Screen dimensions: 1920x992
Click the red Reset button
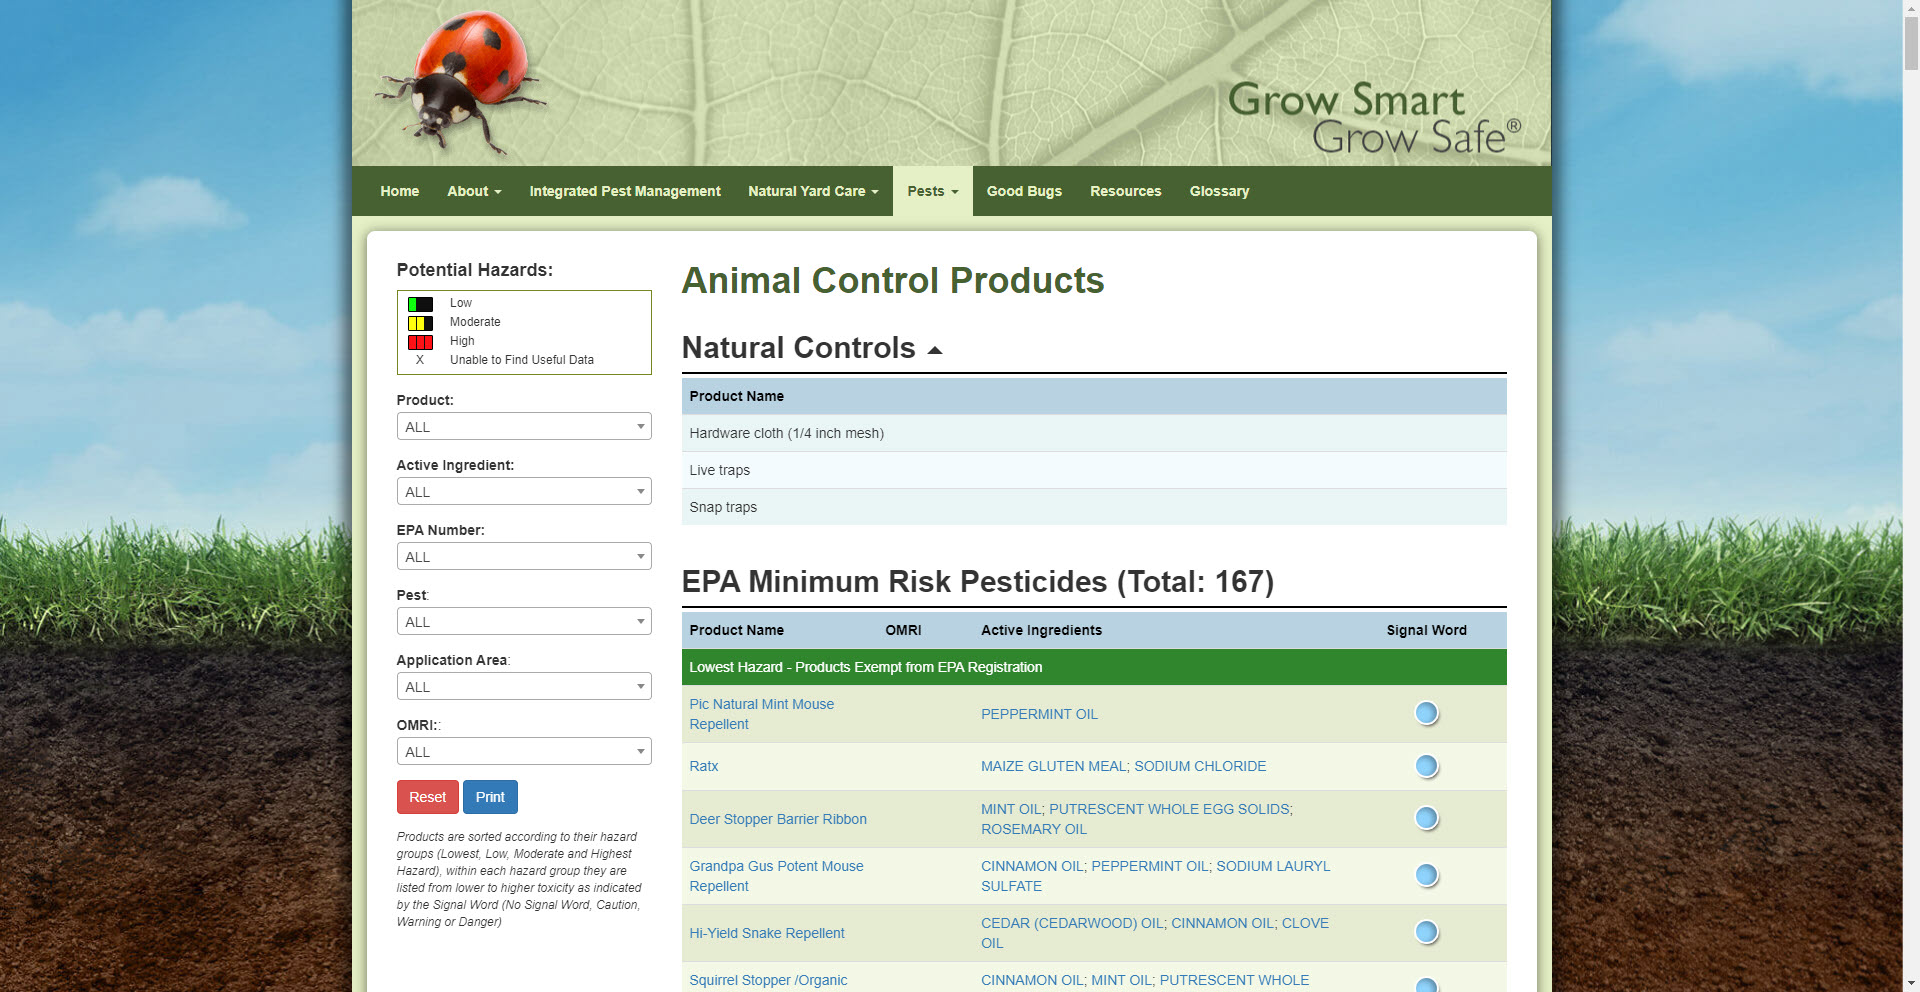click(427, 797)
